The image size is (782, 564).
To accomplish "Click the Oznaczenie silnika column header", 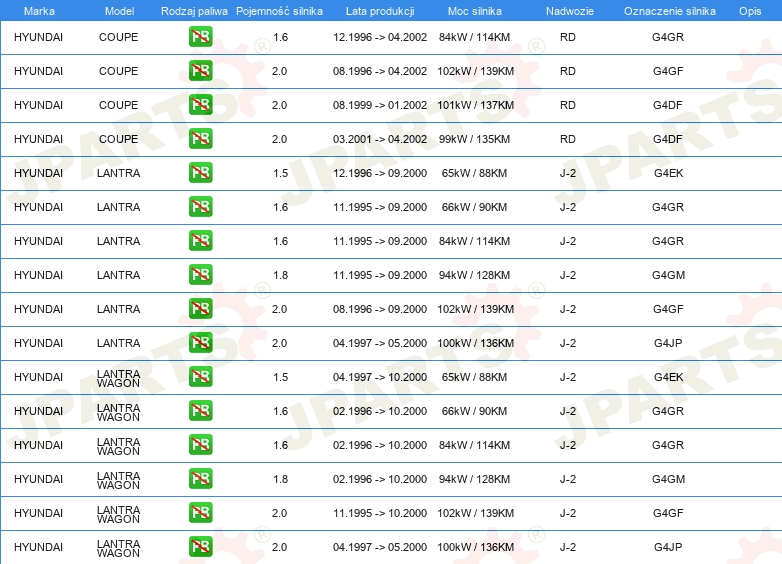I will coord(669,11).
